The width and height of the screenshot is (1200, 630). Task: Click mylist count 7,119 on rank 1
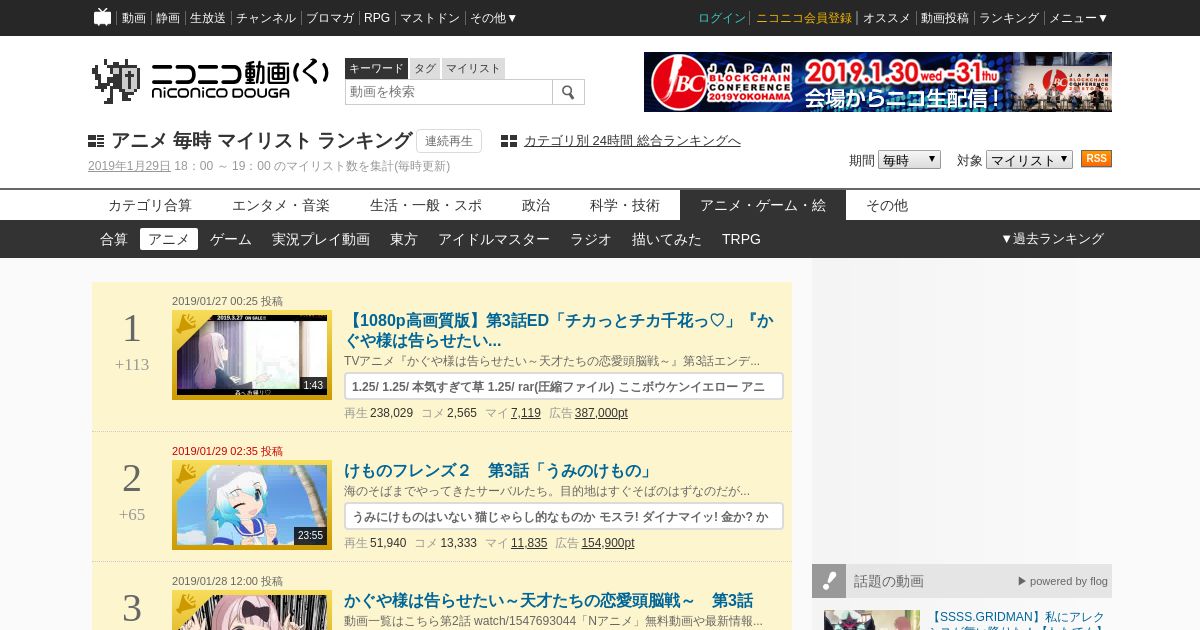pyautogui.click(x=526, y=413)
